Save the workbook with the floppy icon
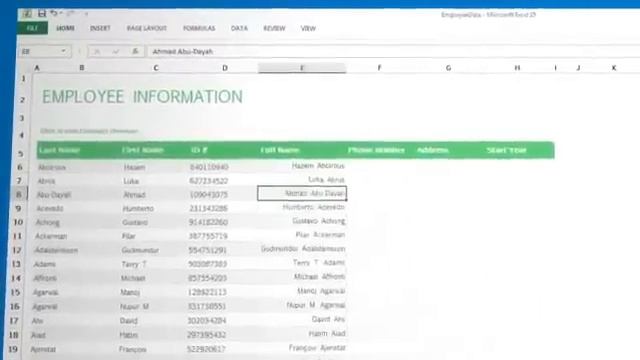 tap(41, 13)
